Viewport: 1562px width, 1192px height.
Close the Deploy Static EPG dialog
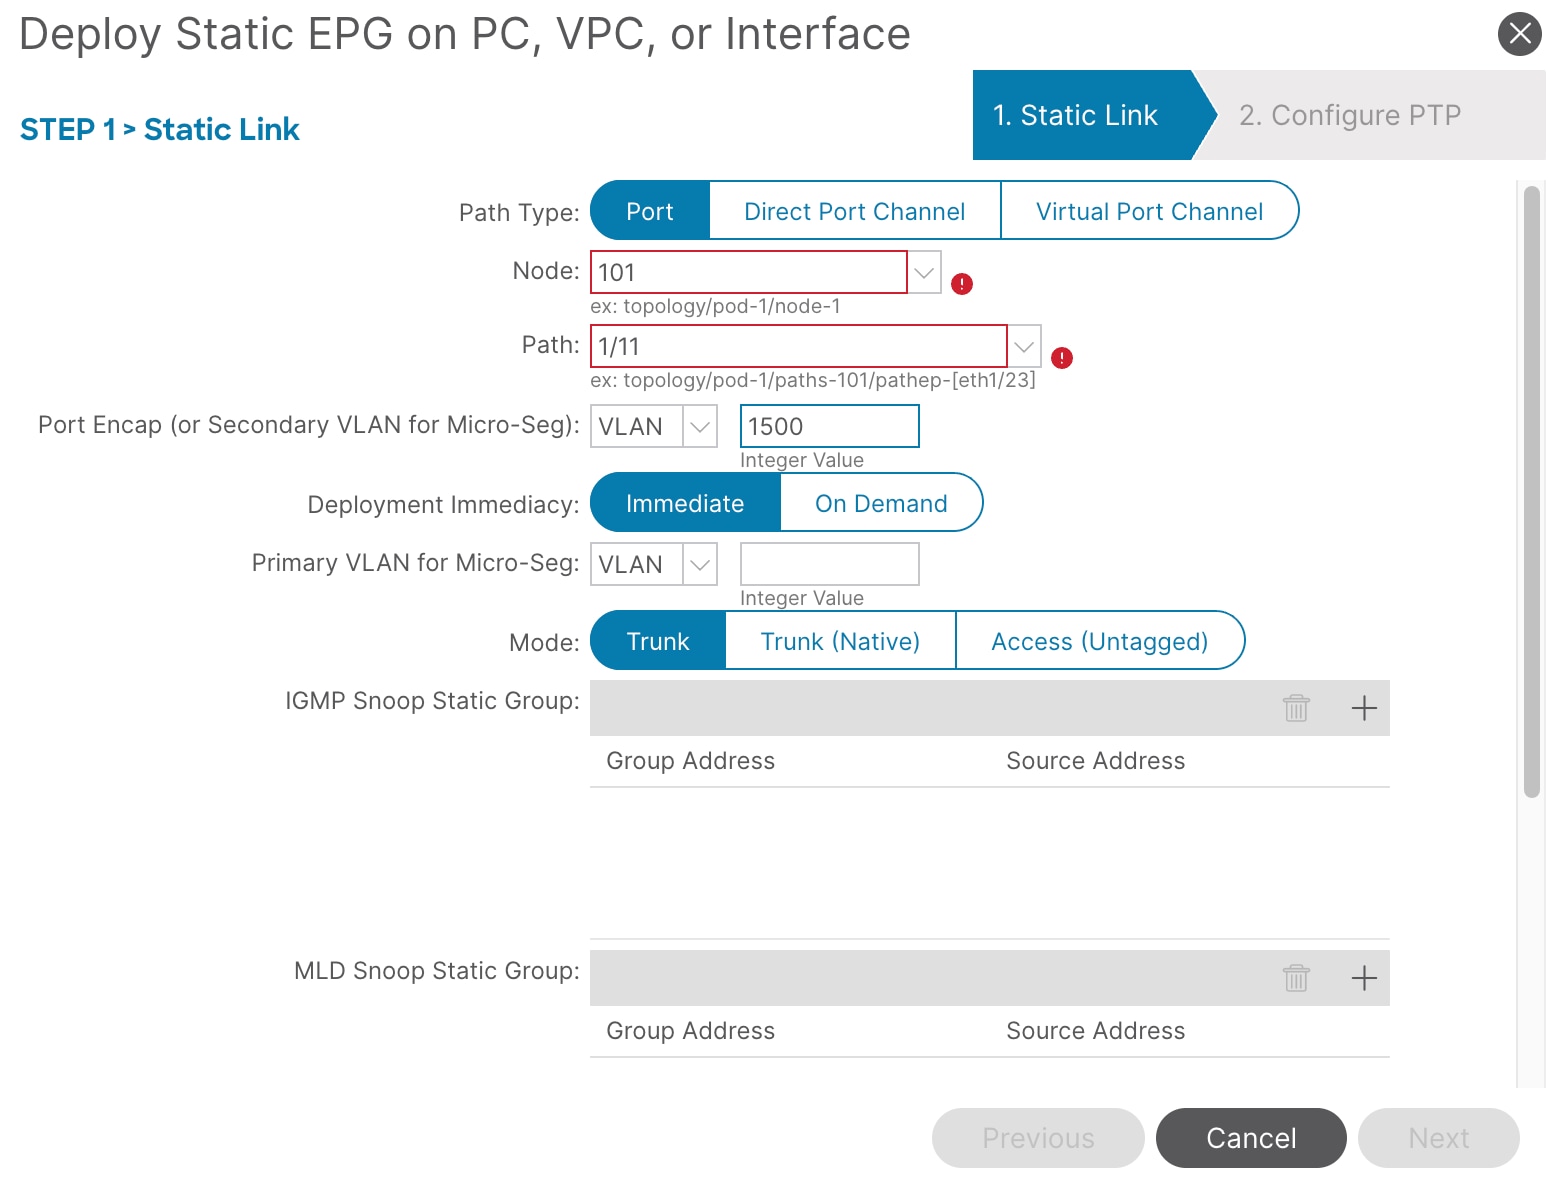click(1519, 34)
